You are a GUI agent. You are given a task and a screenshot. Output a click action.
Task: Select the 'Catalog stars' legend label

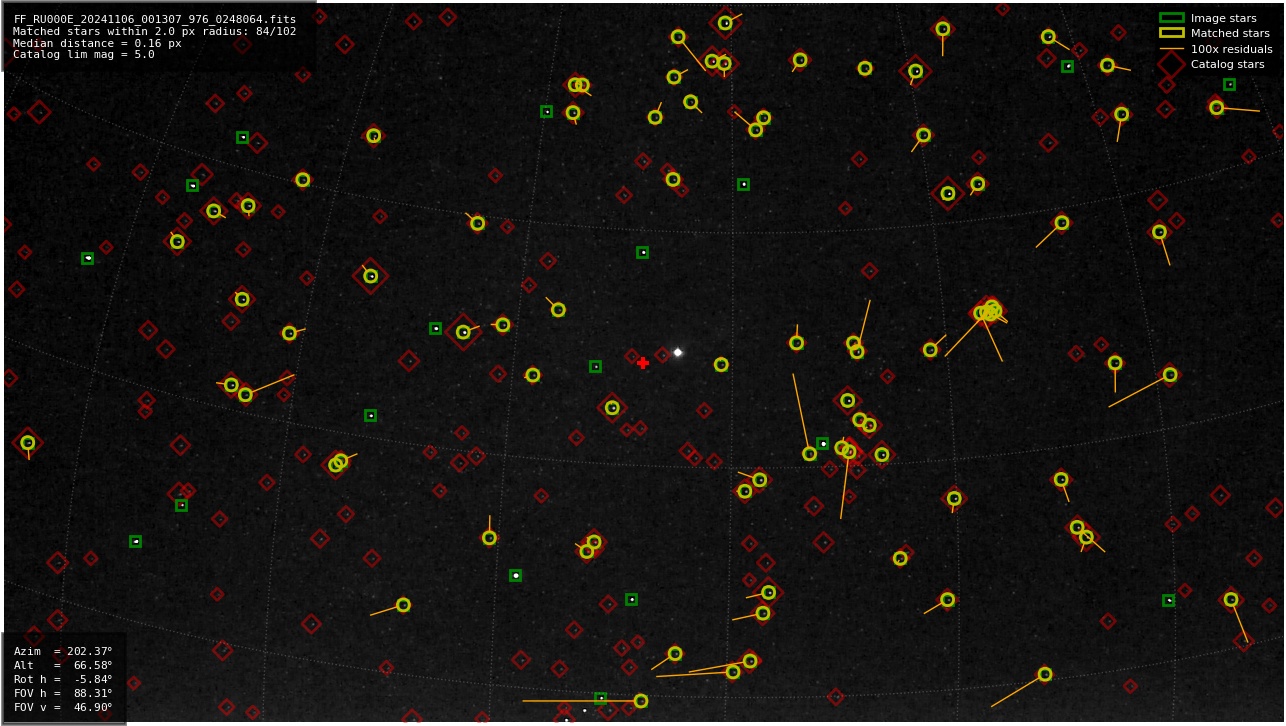click(1227, 64)
